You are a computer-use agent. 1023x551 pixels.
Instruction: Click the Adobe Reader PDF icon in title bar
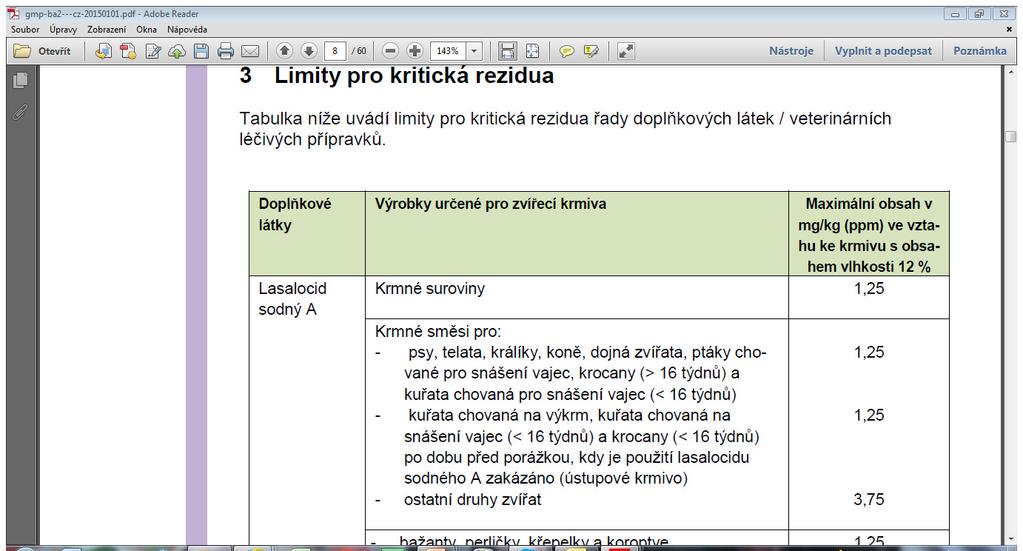14,14
